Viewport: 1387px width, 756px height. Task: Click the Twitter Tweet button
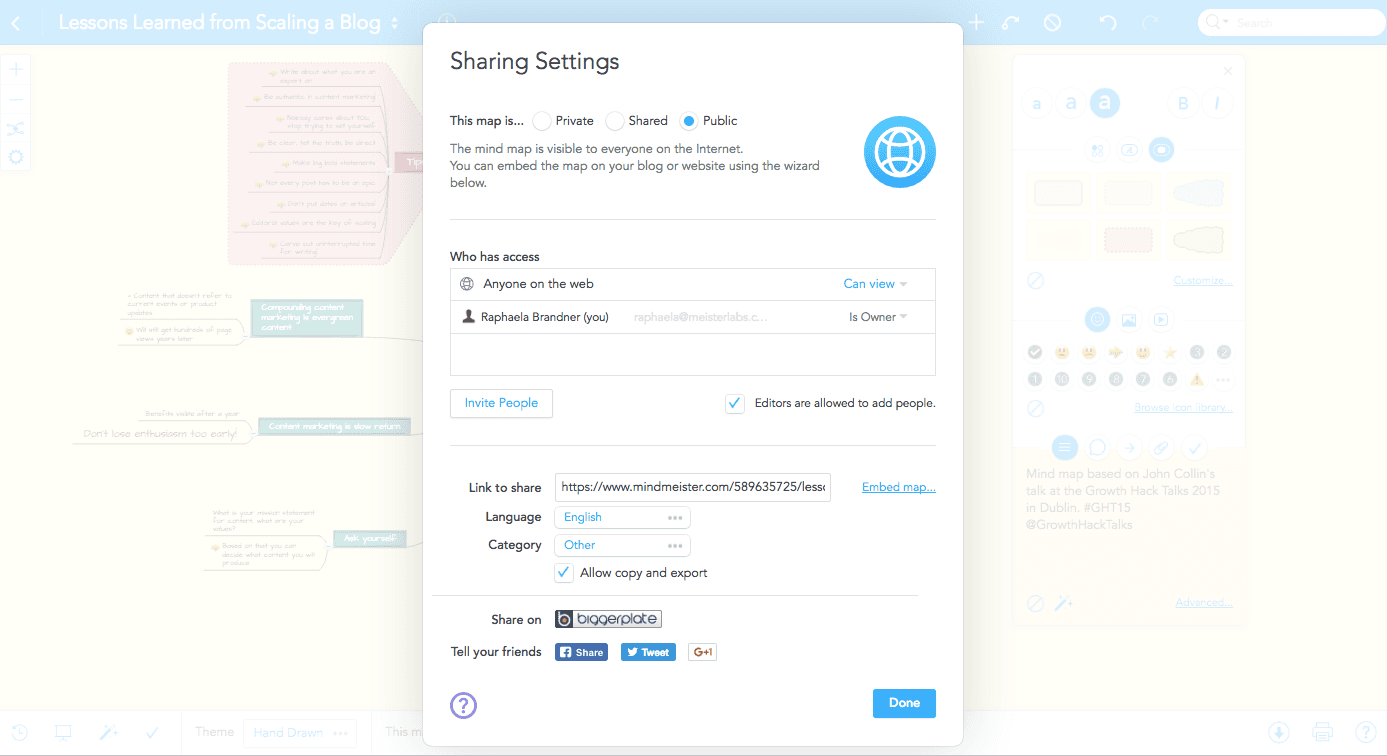coord(648,652)
